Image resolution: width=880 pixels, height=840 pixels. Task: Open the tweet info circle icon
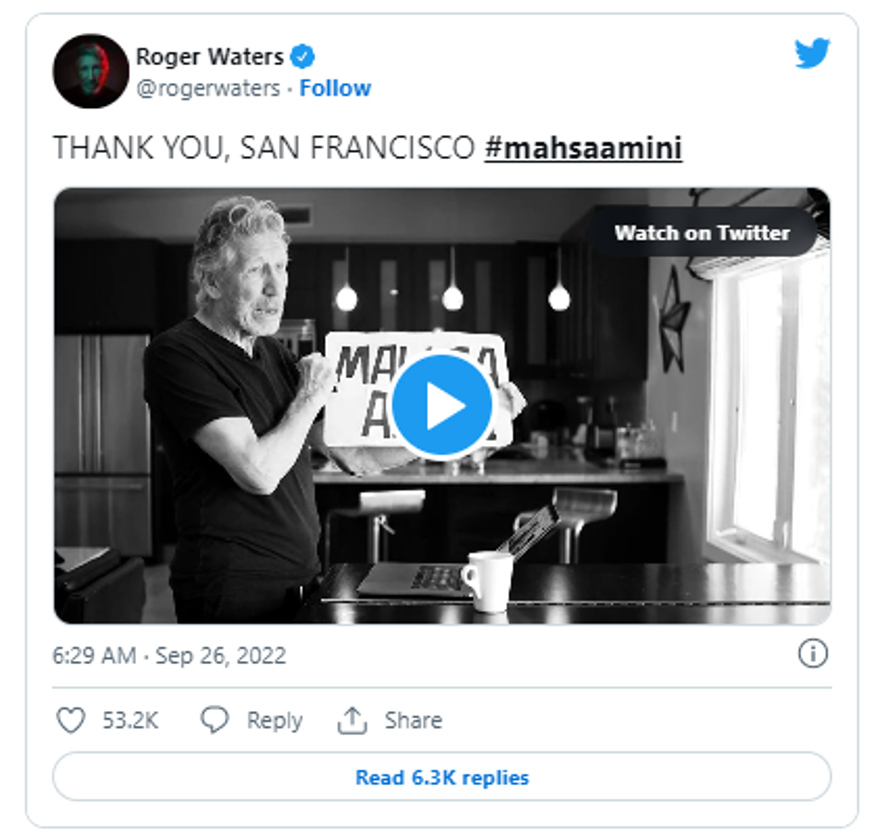[x=813, y=654]
